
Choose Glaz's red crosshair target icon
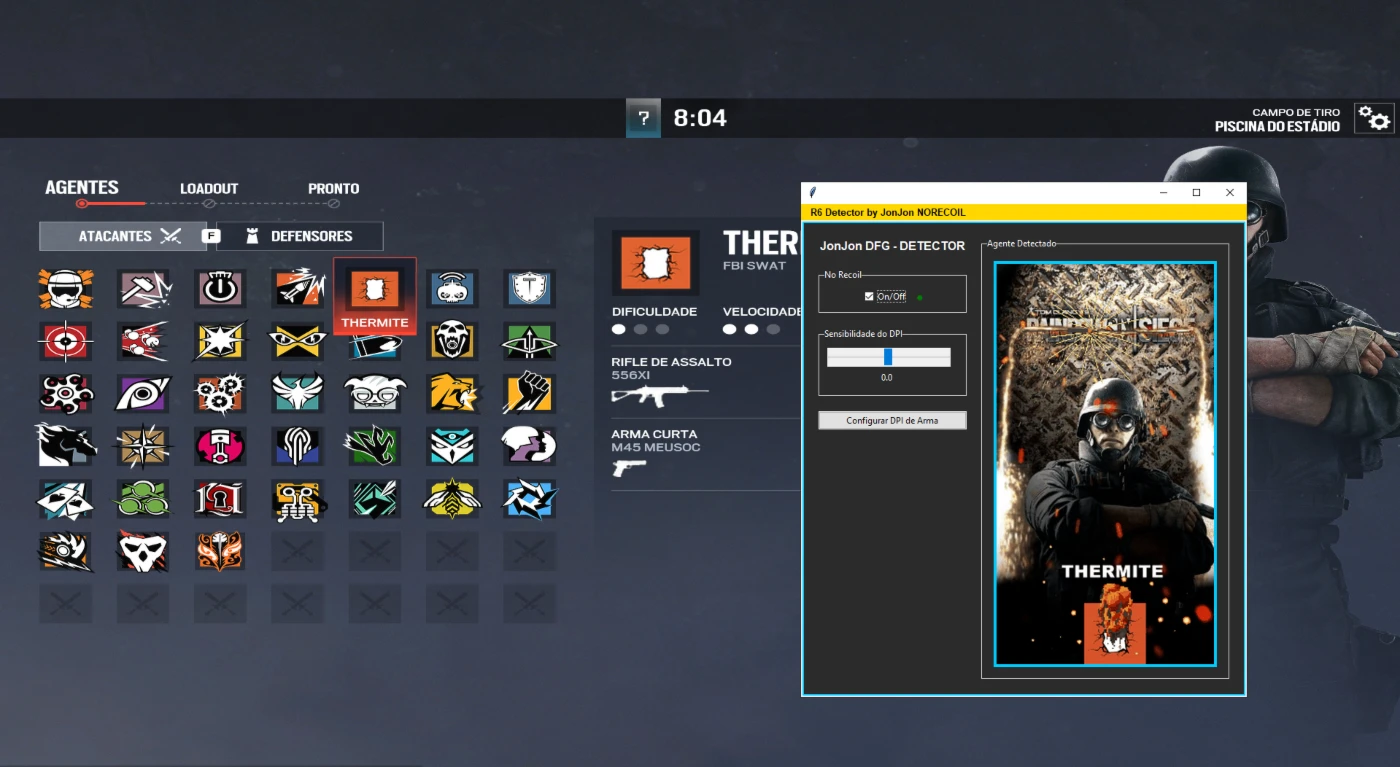(66, 341)
